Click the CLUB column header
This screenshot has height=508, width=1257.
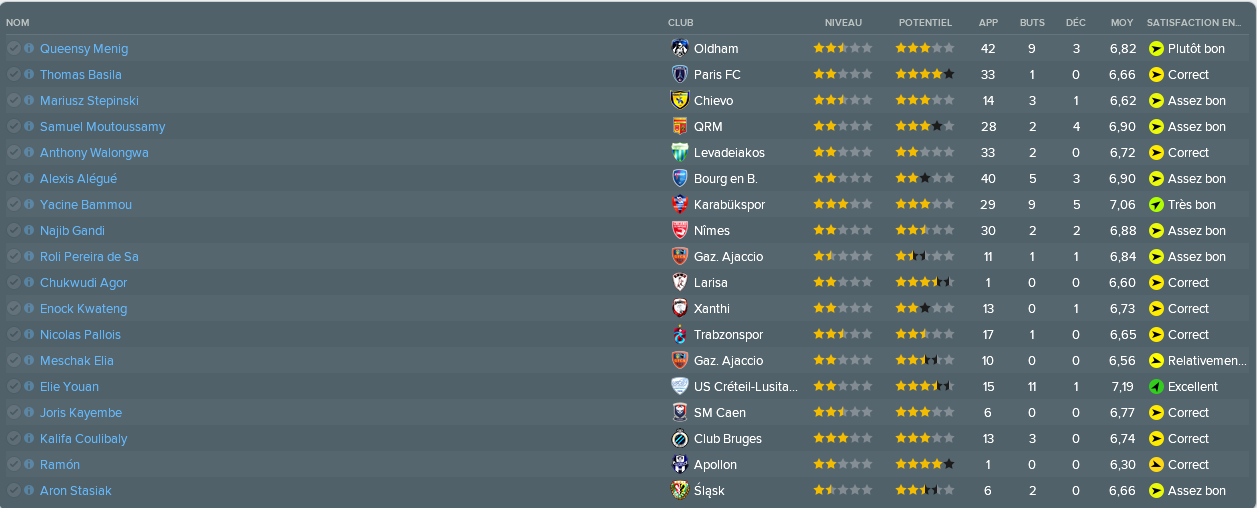[x=681, y=22]
